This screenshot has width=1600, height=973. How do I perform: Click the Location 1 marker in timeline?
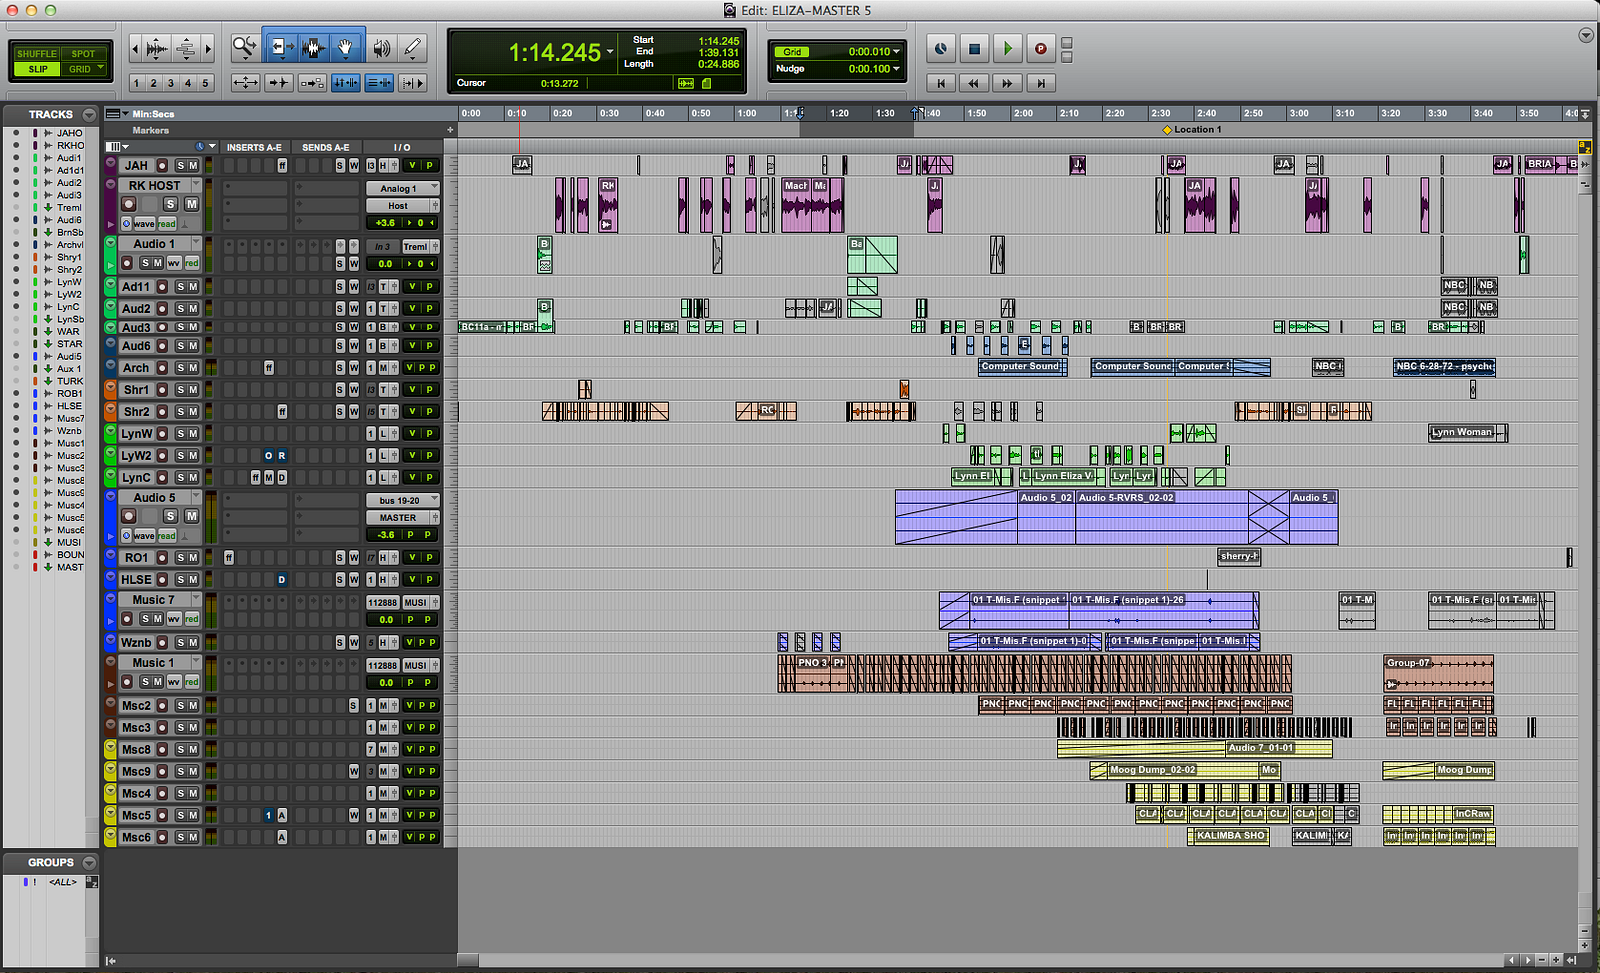[x=1167, y=130]
